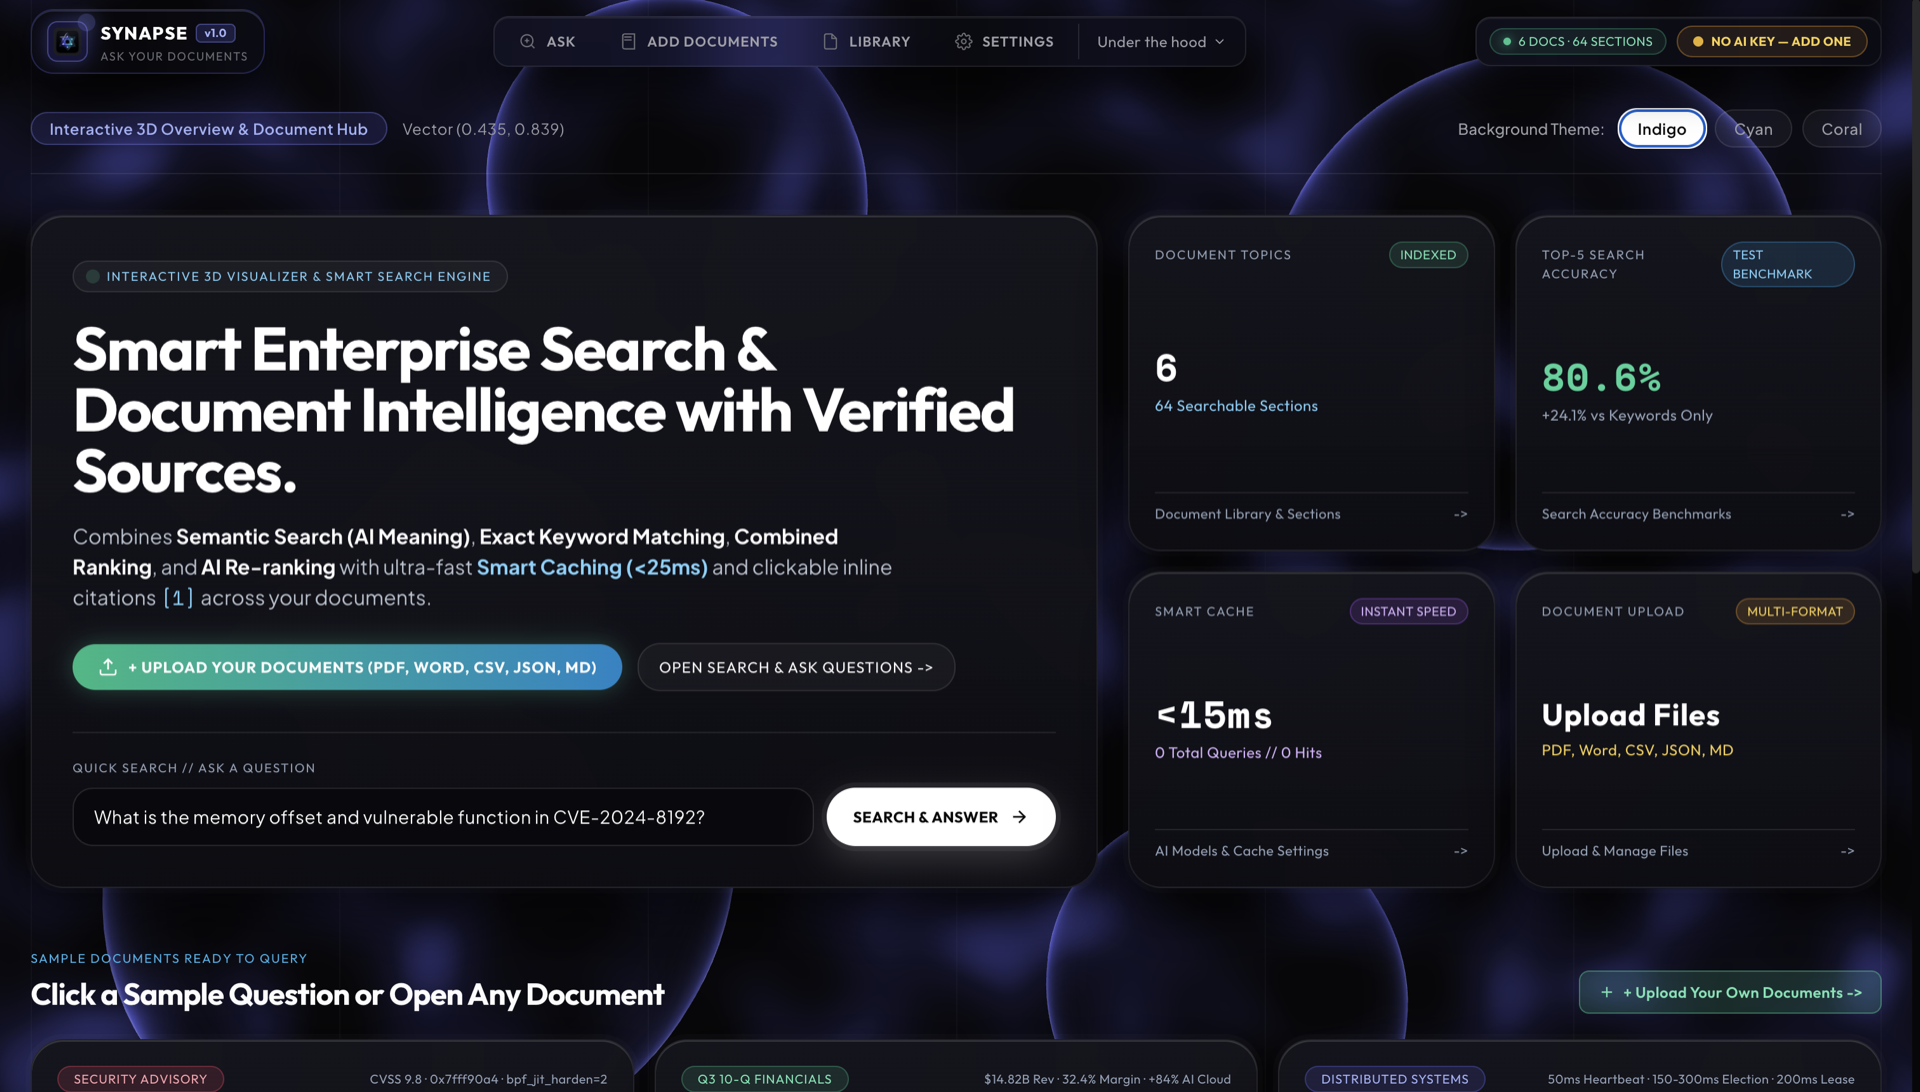Click the inline citation [1] marker
The height and width of the screenshot is (1092, 1920).
point(178,598)
